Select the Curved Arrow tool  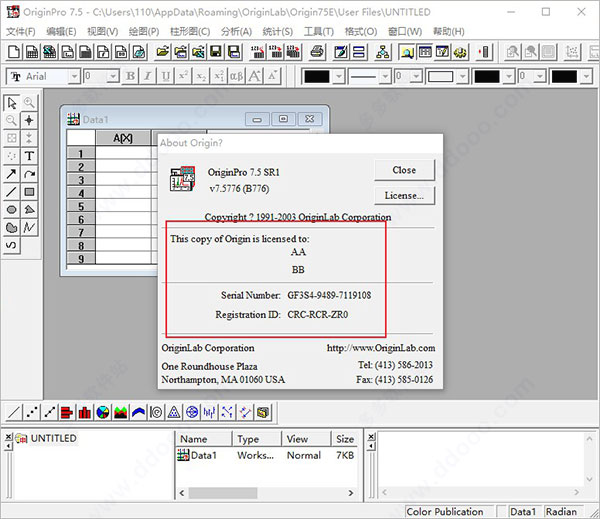pyautogui.click(x=29, y=174)
